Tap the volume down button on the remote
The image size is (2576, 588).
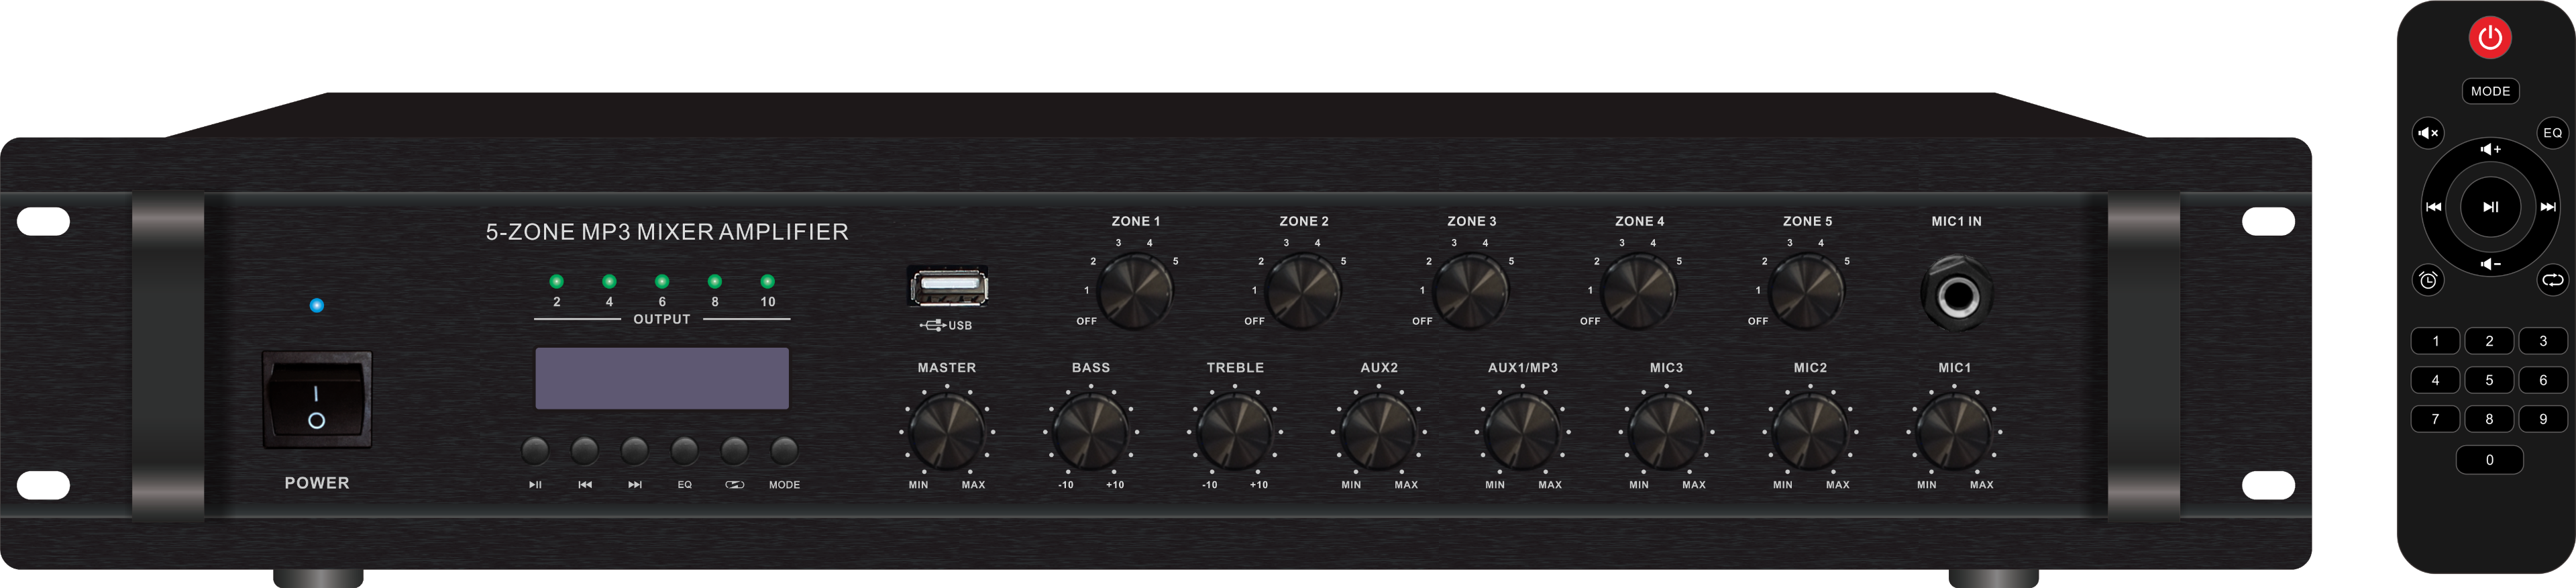pos(2490,264)
